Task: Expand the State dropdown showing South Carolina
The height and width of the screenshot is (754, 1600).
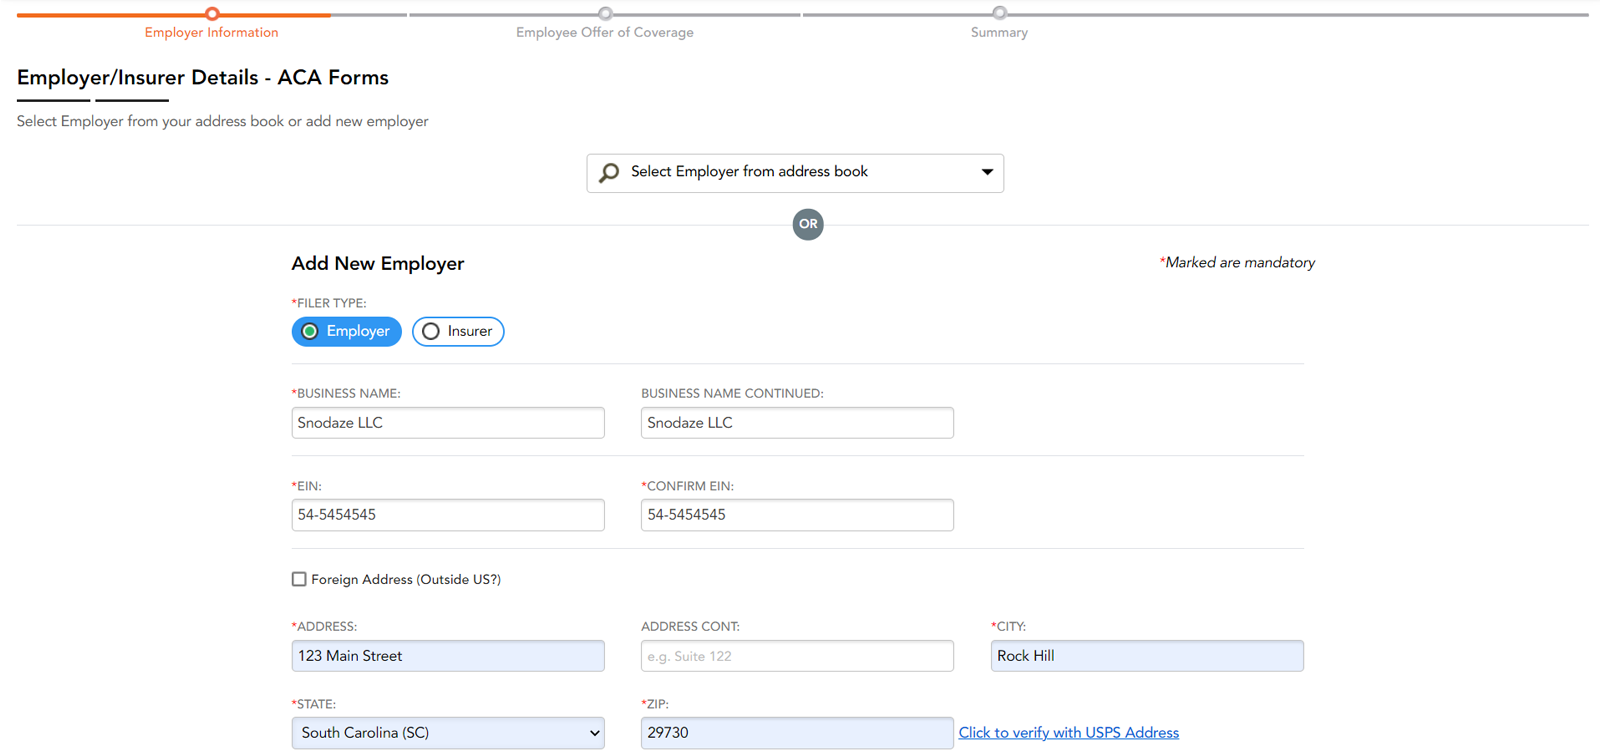Action: 447,733
